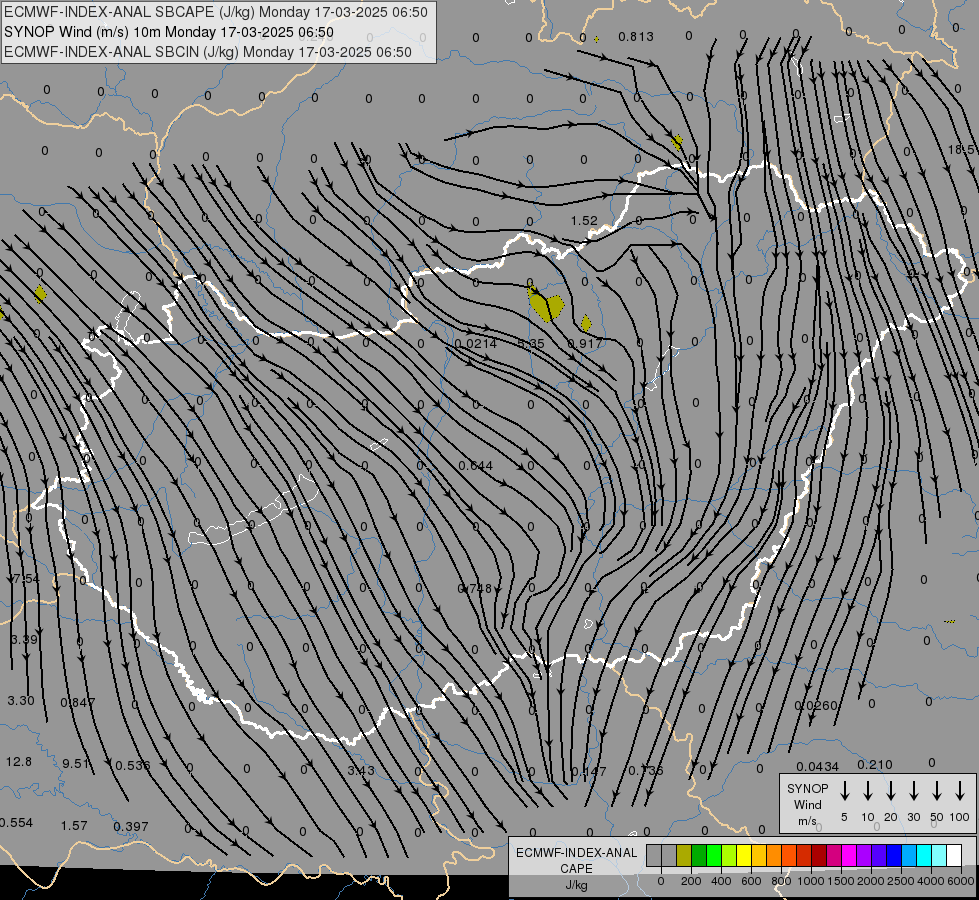Screen dimensions: 979x900
Task: Click the 50 m/s wind arrow in legend
Action: [x=937, y=791]
